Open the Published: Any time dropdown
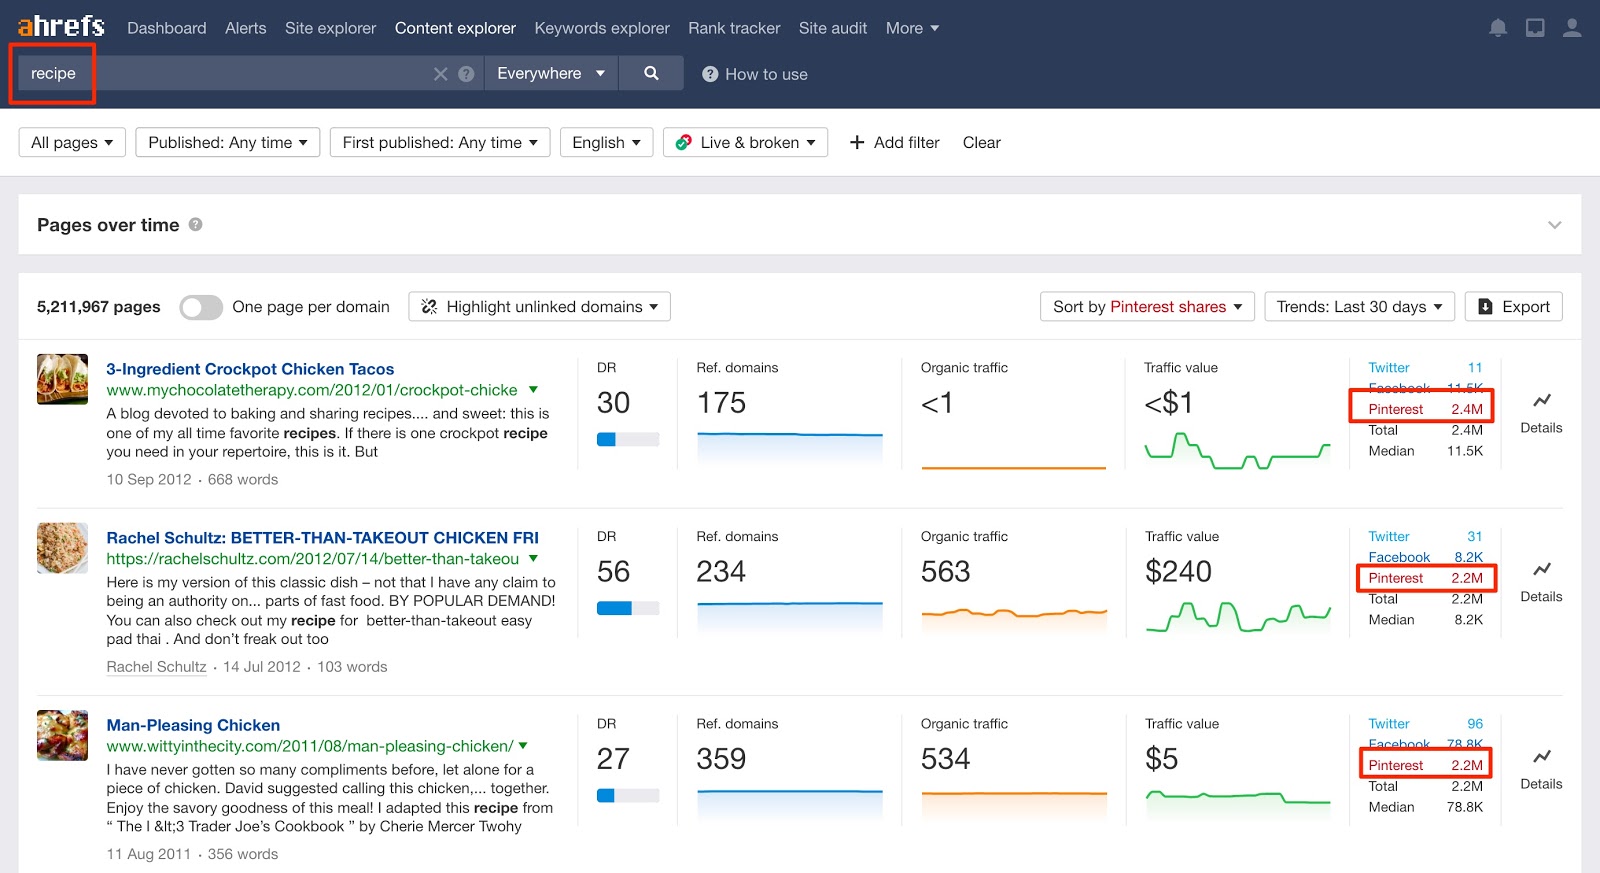The height and width of the screenshot is (873, 1600). coord(228,143)
